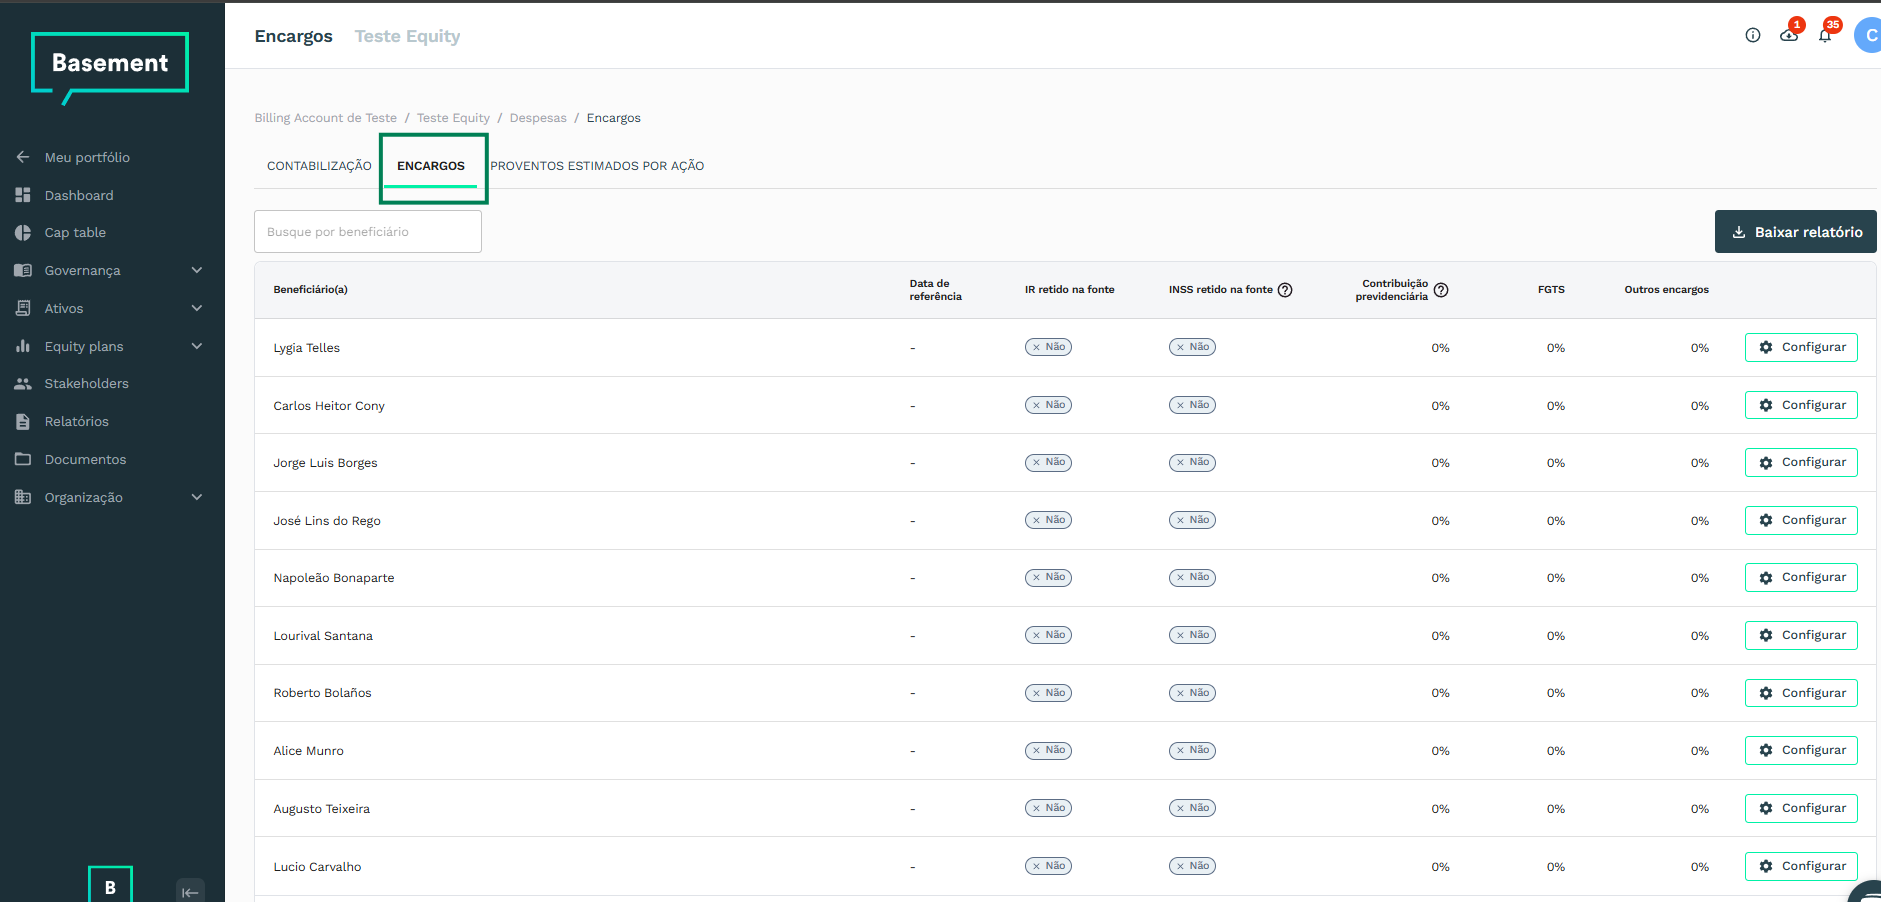Open the user avatar C menu
Image resolution: width=1881 pixels, height=902 pixels.
(1869, 35)
